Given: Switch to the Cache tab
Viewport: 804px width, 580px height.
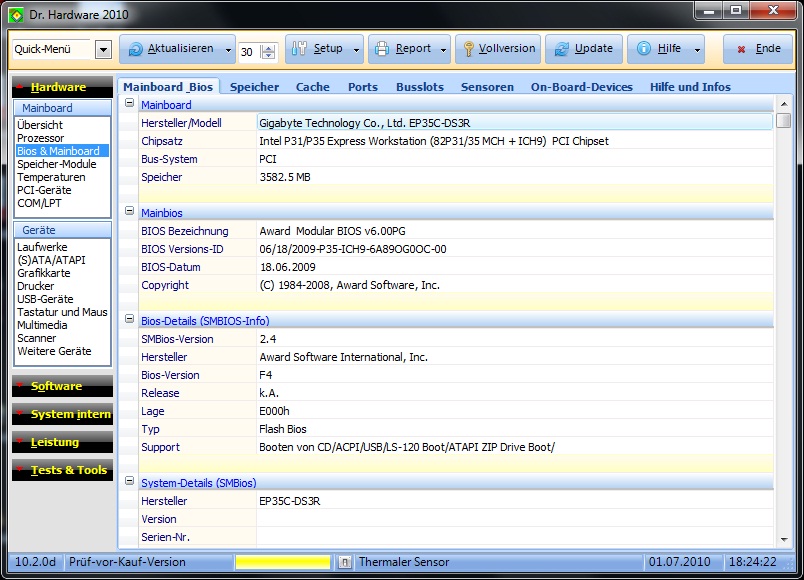Looking at the screenshot, I should coord(313,87).
